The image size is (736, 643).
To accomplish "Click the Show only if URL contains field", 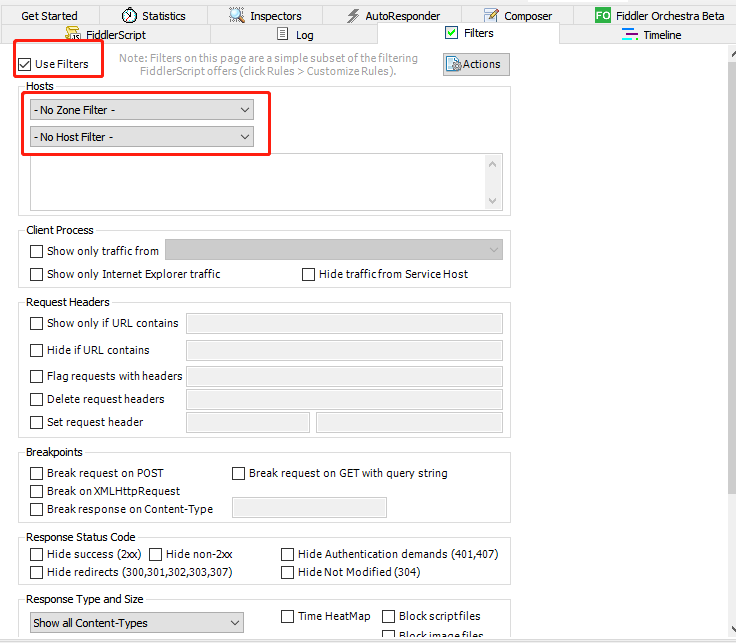I will tap(344, 323).
